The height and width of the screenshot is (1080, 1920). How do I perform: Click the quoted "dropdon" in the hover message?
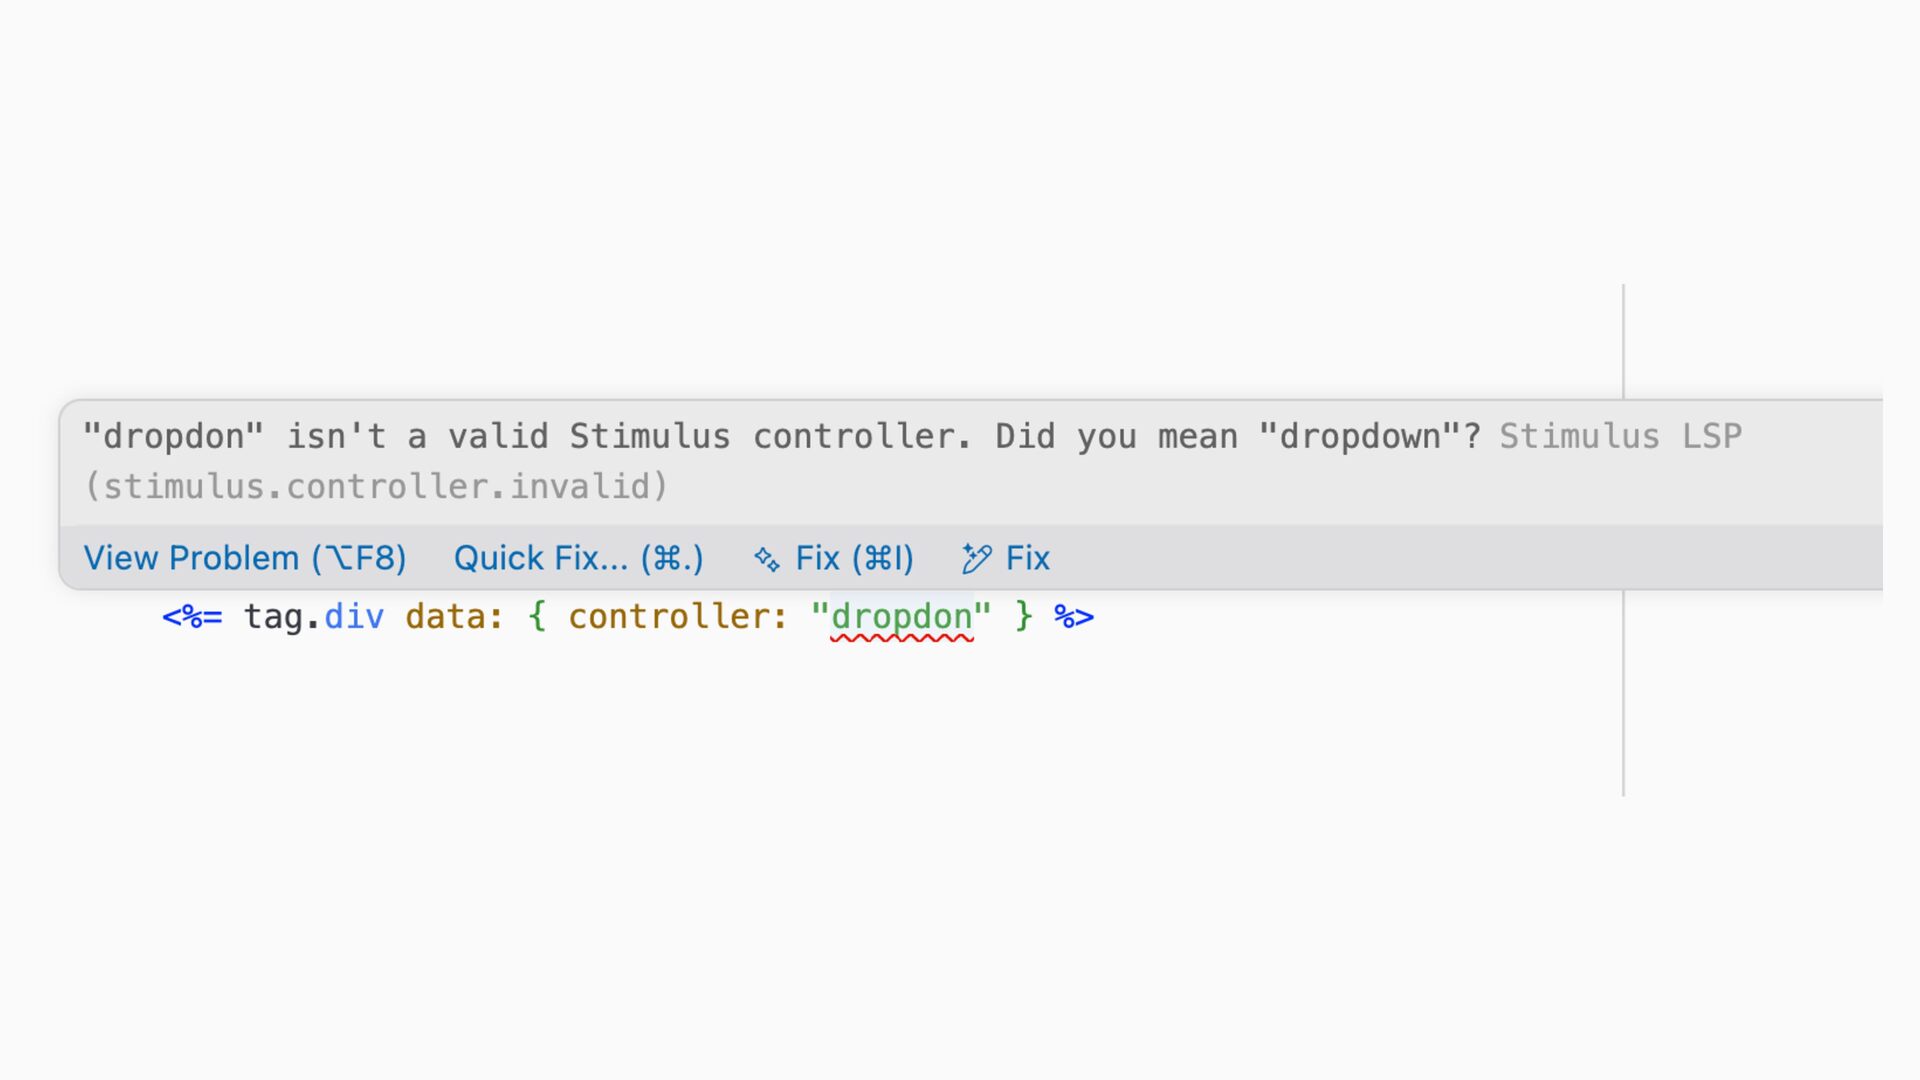(173, 437)
